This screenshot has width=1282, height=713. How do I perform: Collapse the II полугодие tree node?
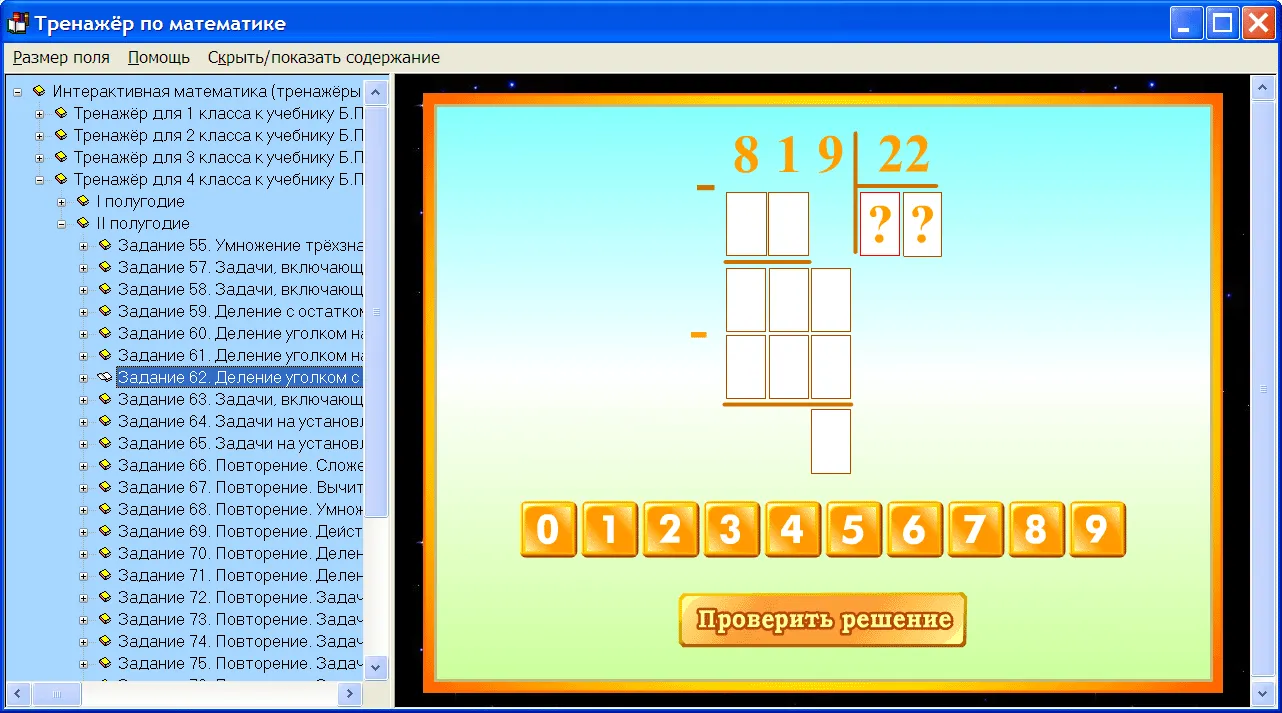(61, 223)
